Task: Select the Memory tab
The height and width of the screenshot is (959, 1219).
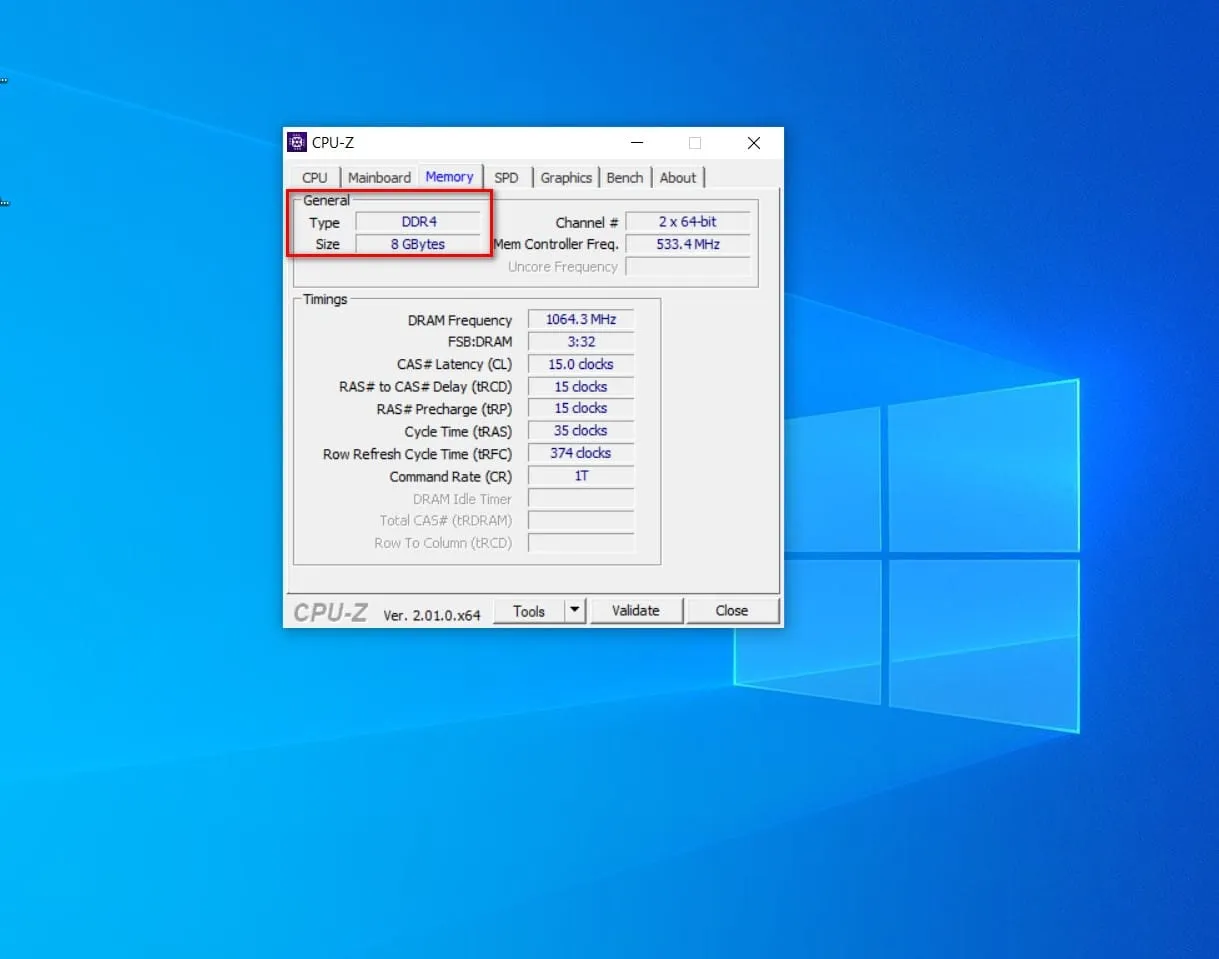Action: (449, 177)
